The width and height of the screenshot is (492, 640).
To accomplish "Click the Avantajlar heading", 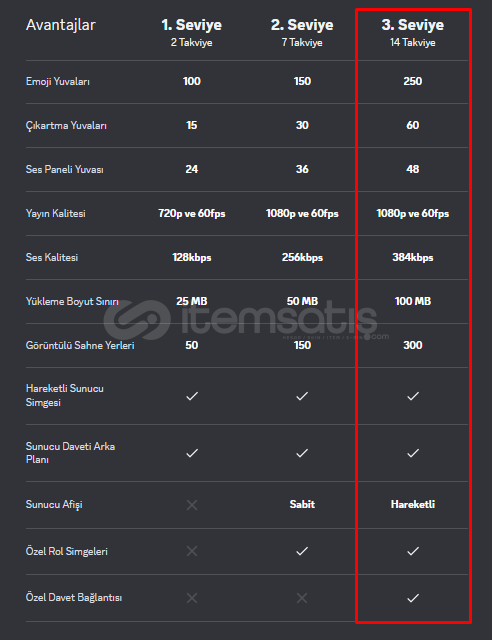I will (61, 25).
